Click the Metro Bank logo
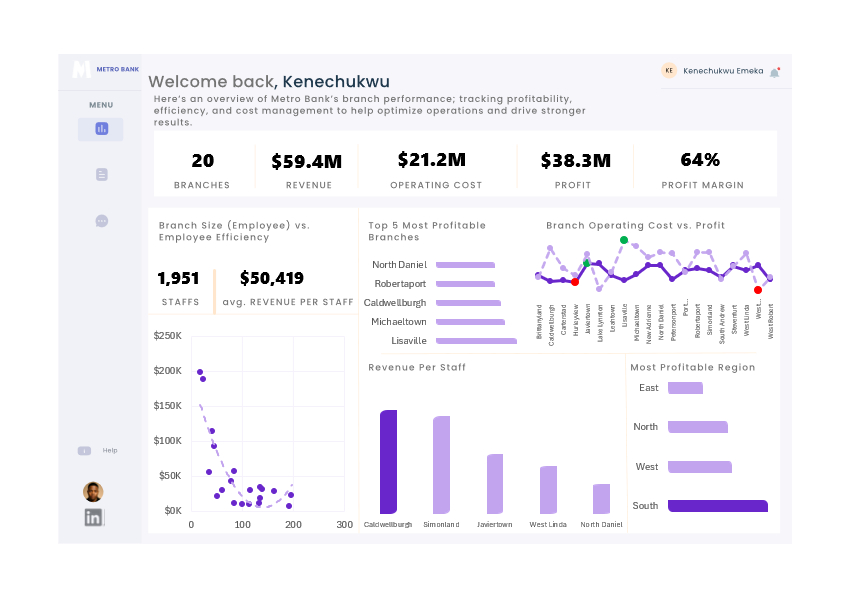Viewport: 856px width, 600px height. (x=105, y=69)
